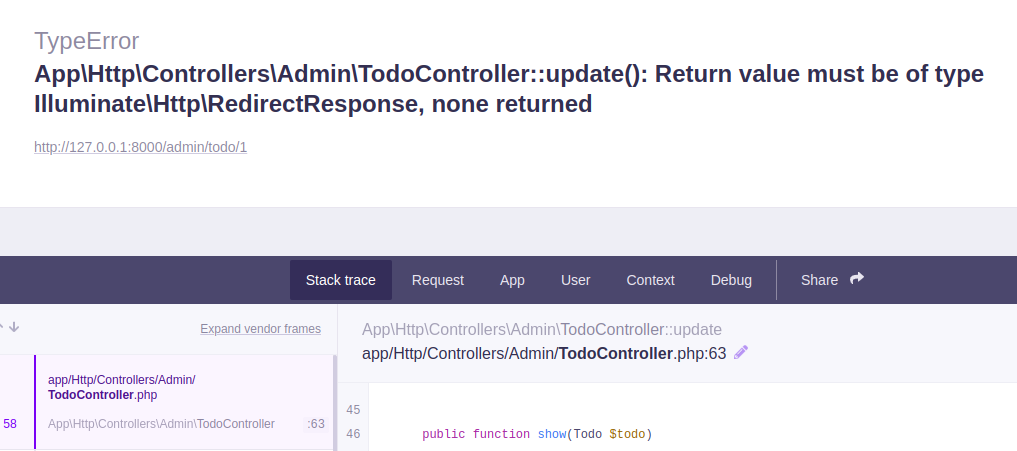The height and width of the screenshot is (451, 1017).
Task: Switch to the Request tab
Action: 438,280
